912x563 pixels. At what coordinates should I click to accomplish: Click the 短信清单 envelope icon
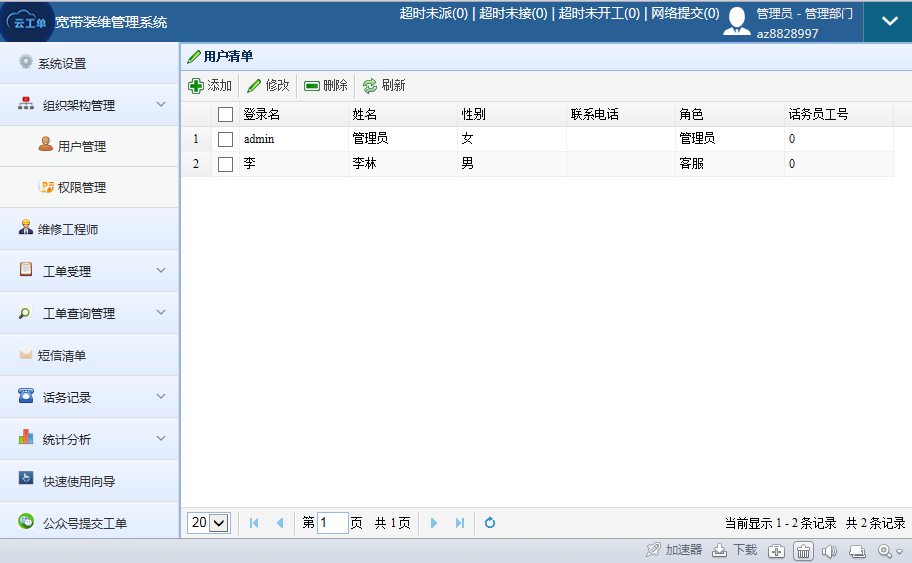point(26,354)
